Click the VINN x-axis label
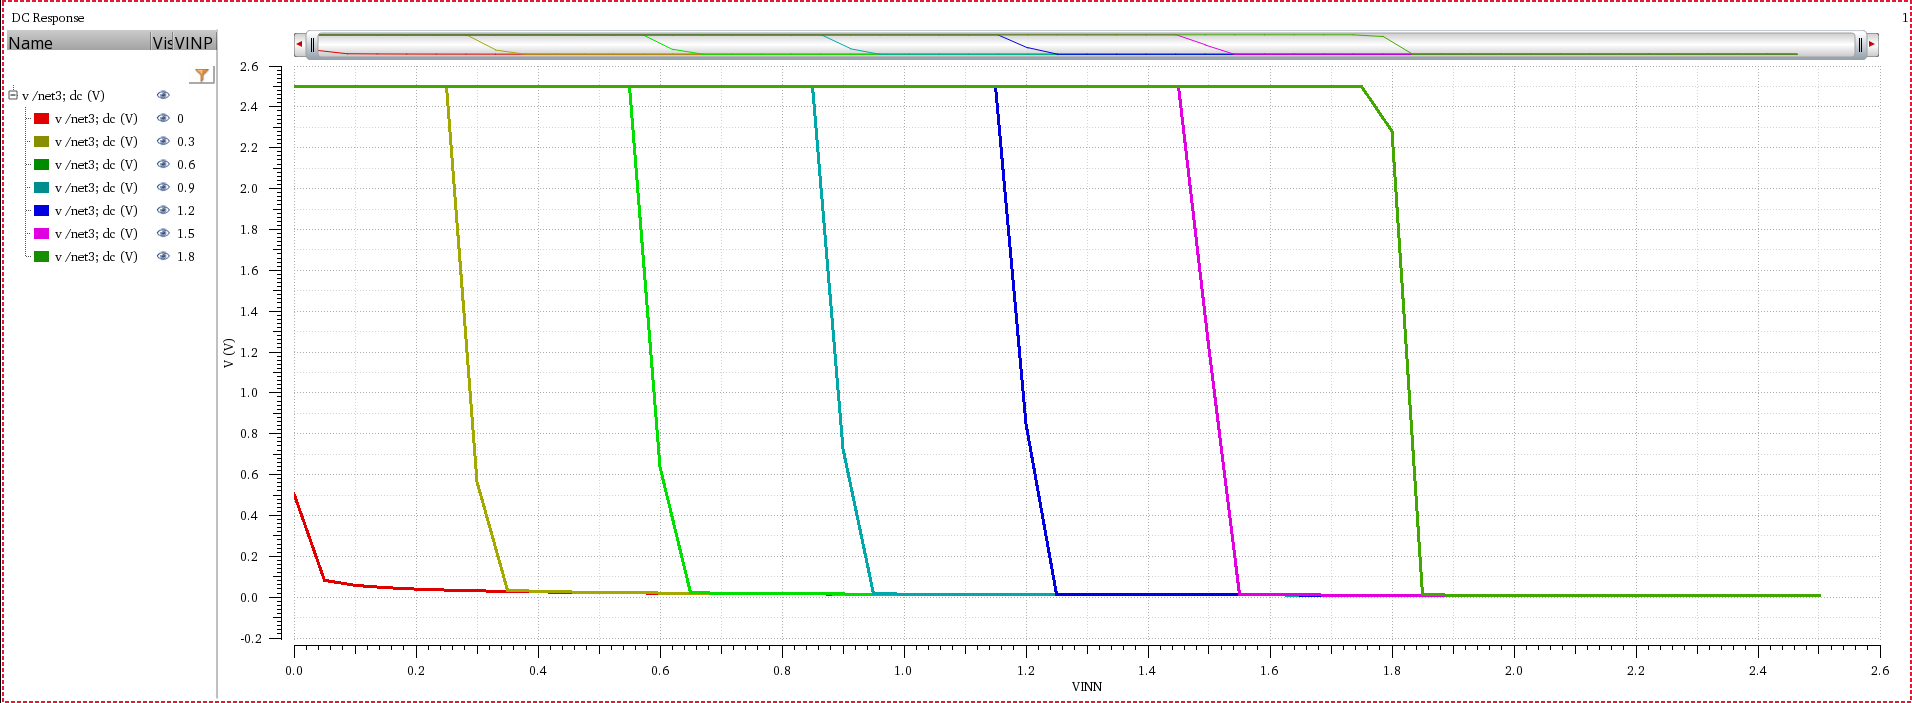The height and width of the screenshot is (703, 1912). point(1086,686)
